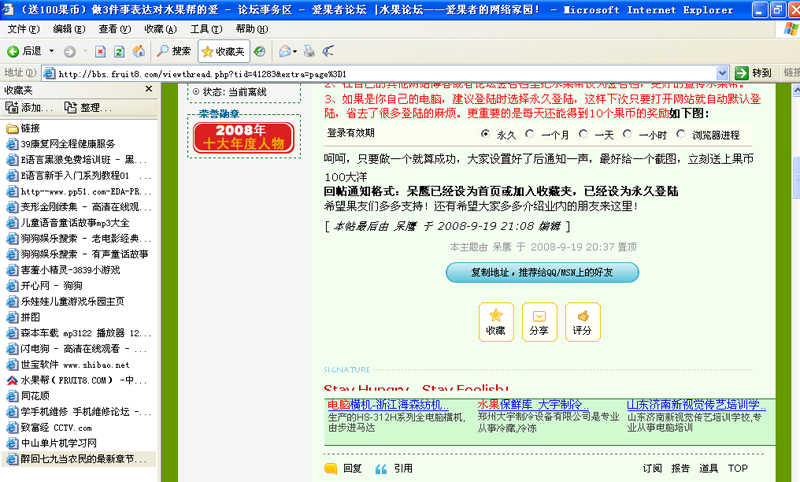Screen dimensions: 800x482
Task: Click the TOP link under the post
Action: tap(738, 468)
